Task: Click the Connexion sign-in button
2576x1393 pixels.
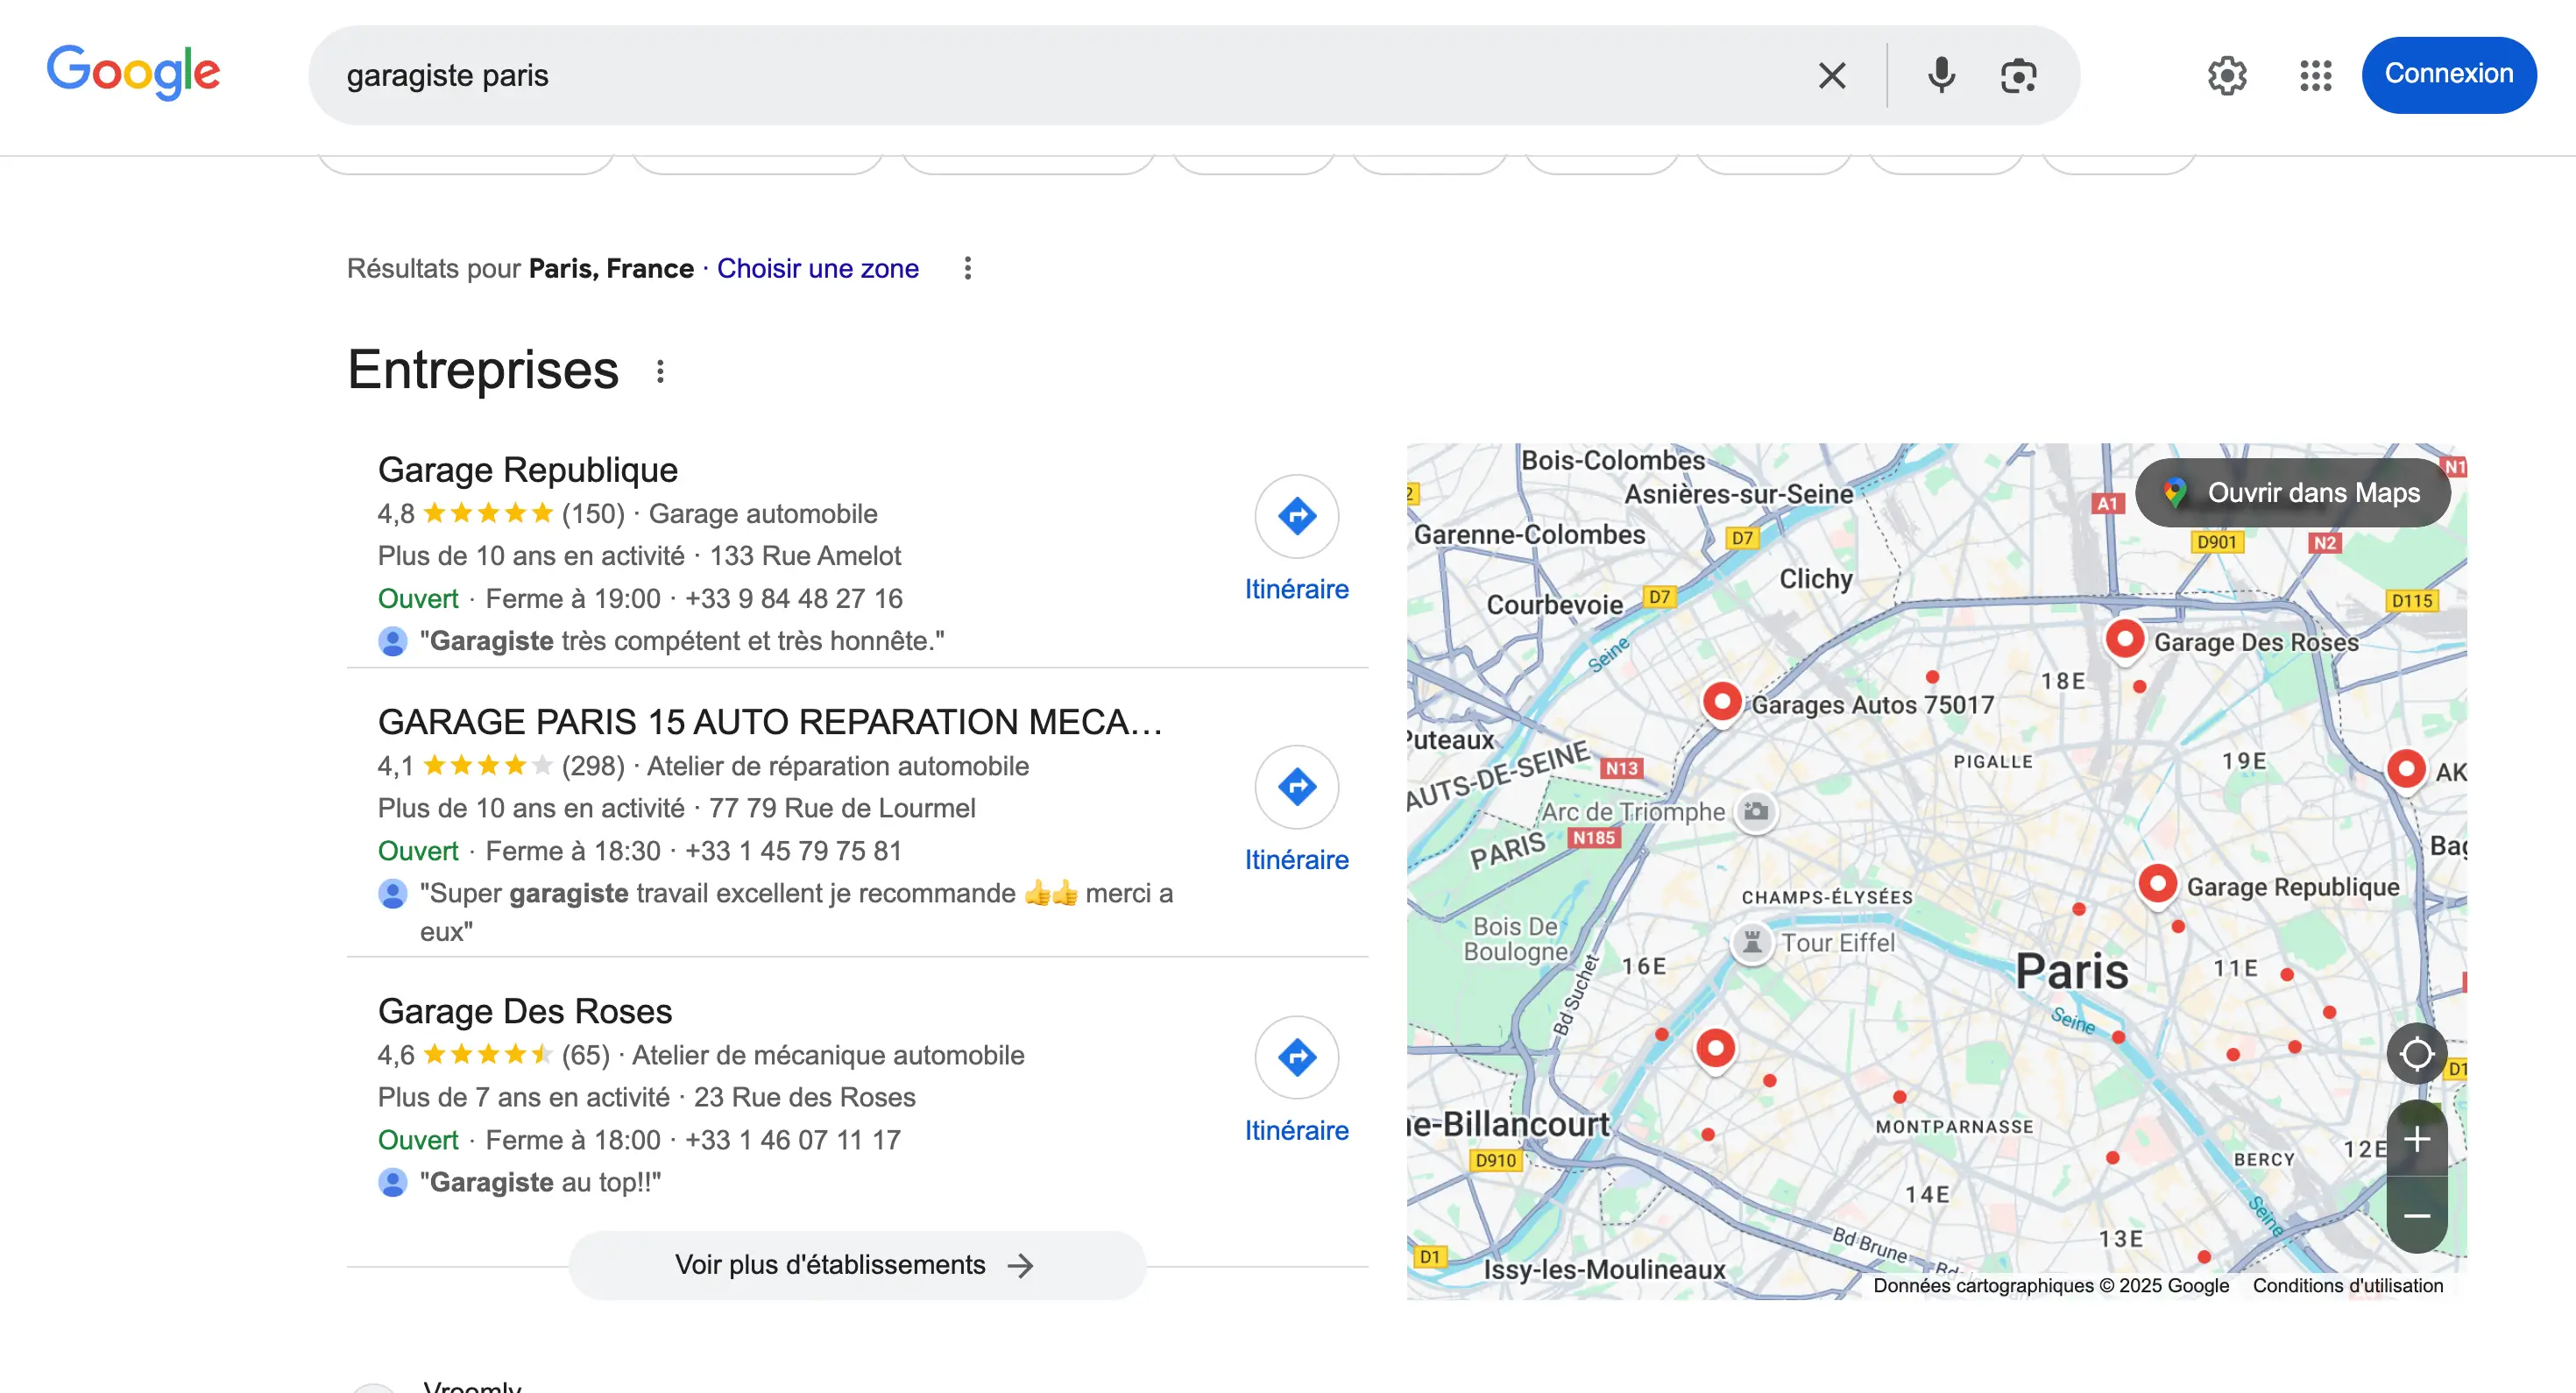Action: pos(2448,75)
